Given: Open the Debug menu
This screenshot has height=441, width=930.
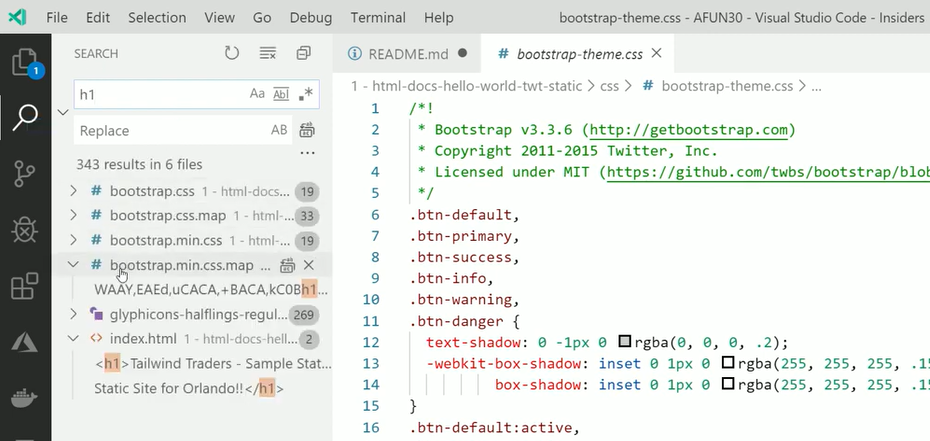Looking at the screenshot, I should pos(311,18).
